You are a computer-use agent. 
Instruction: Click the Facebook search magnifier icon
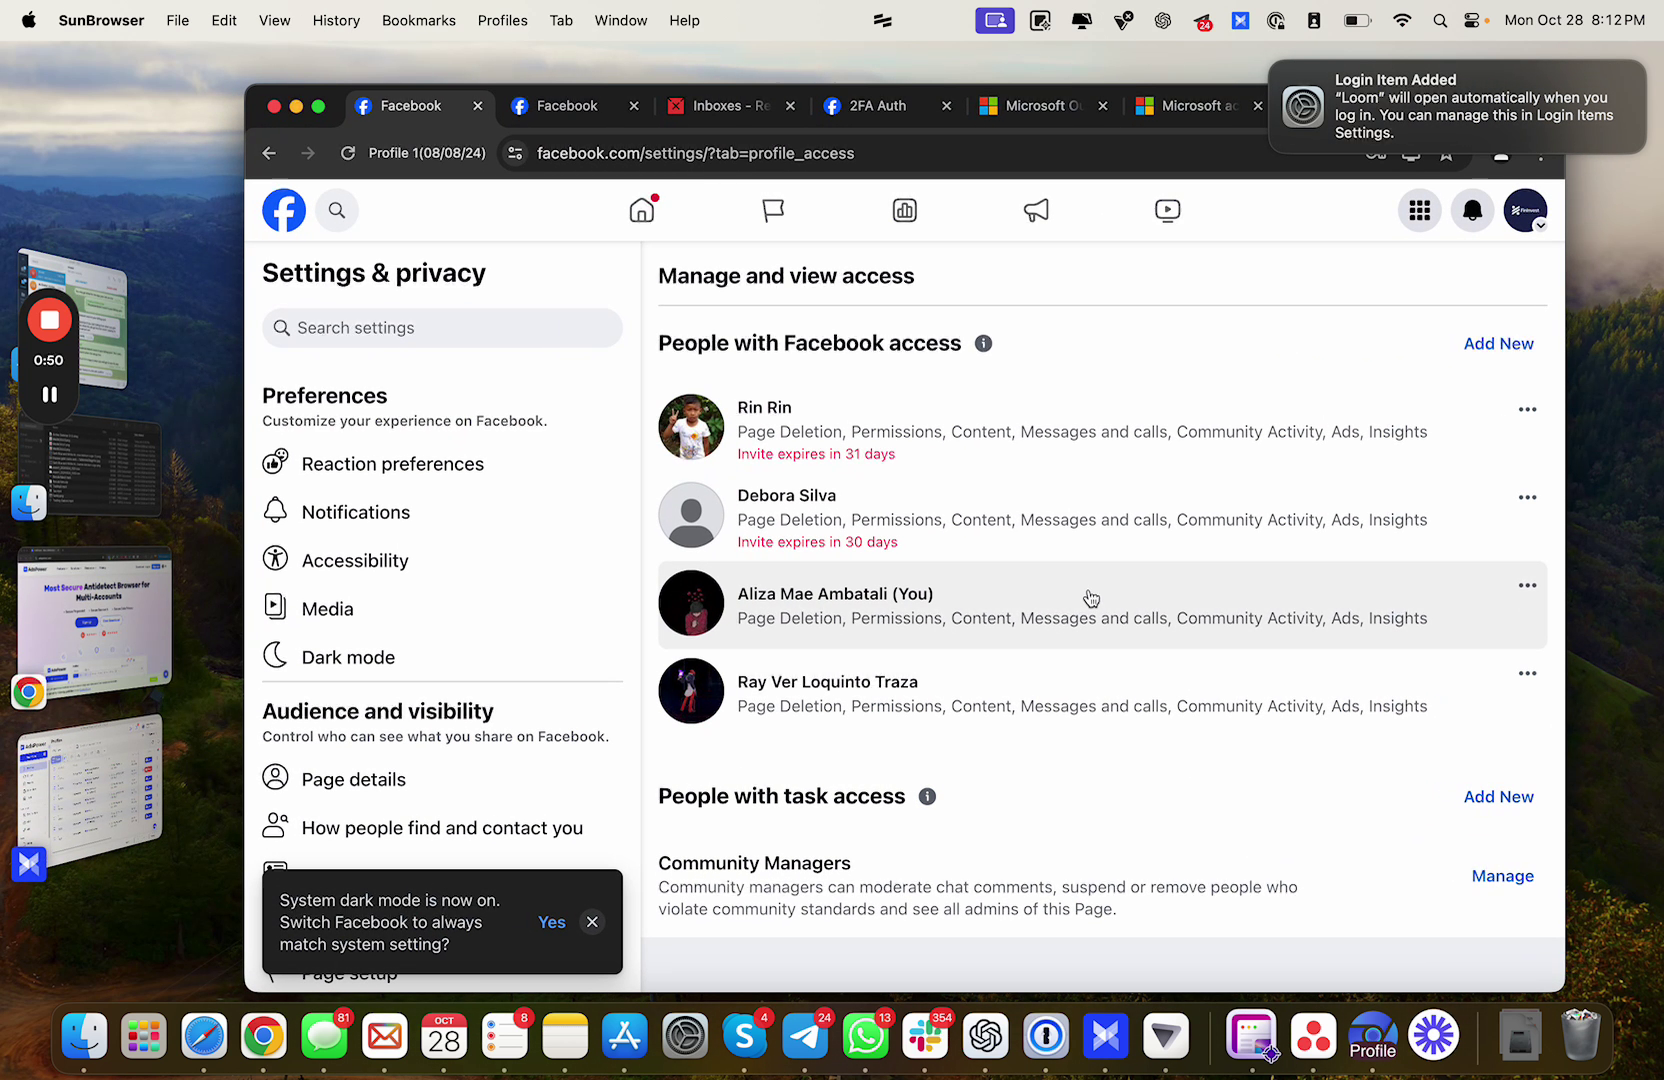(x=337, y=210)
